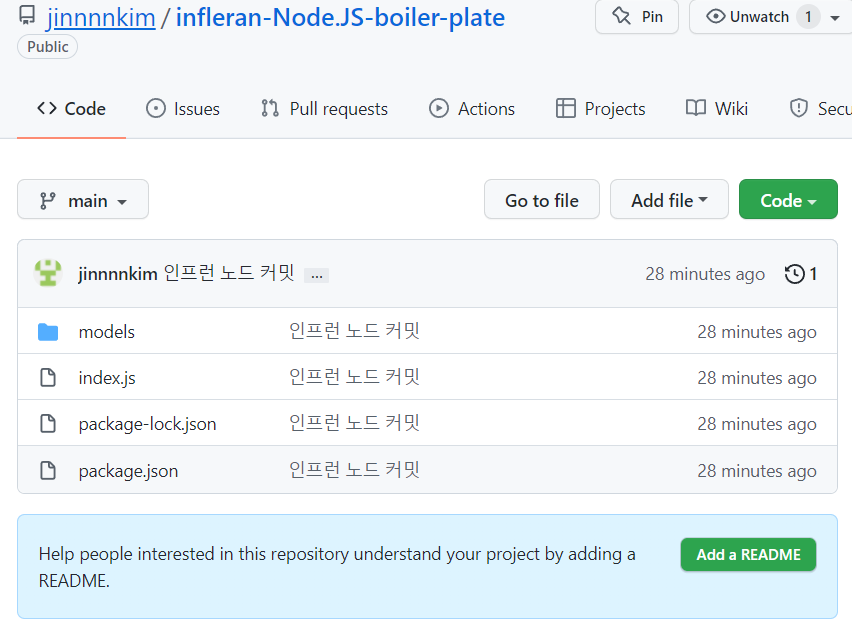Click the package-lock.json file icon
Viewport: 852px width, 633px height.
pos(48,424)
